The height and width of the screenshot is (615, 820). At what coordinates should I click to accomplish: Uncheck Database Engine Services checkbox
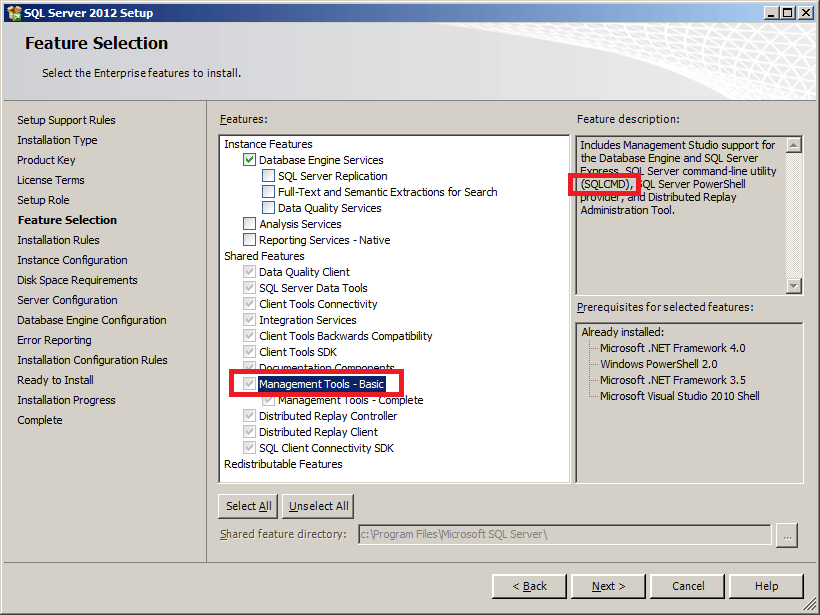(x=249, y=160)
